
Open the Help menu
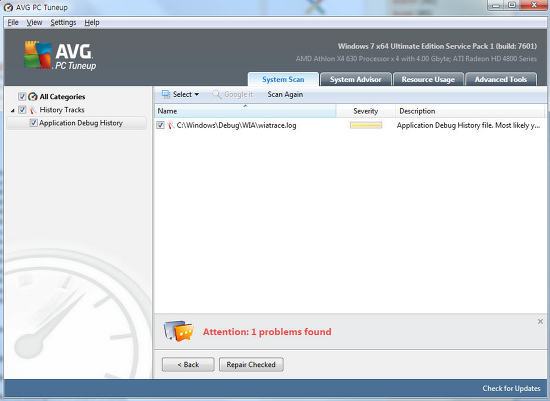92,22
